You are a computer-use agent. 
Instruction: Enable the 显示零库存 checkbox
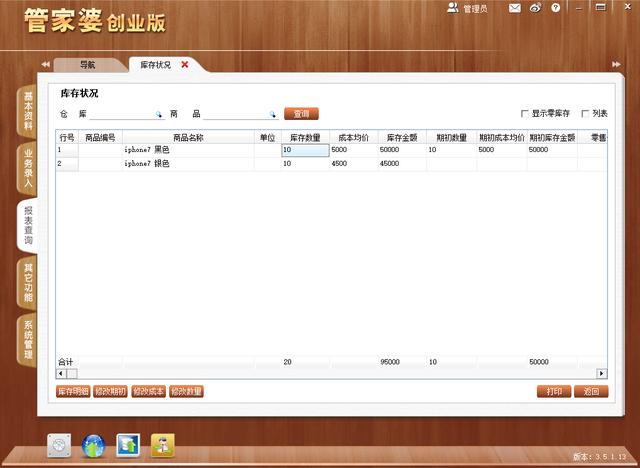click(x=525, y=114)
